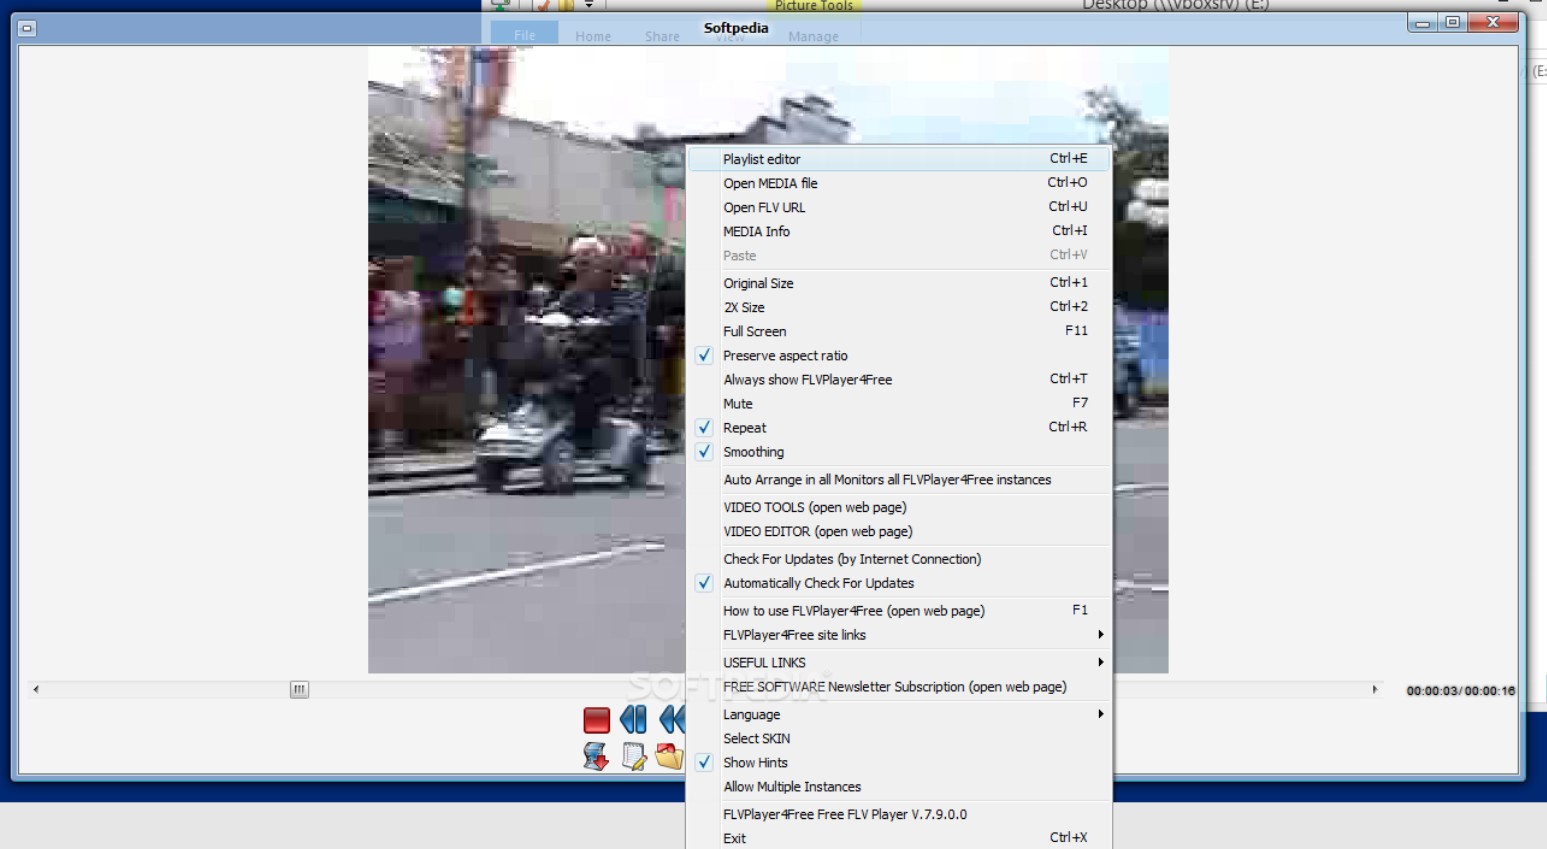The image size is (1547, 849).
Task: Turn off Automatically Check For Updates
Action: pos(818,583)
